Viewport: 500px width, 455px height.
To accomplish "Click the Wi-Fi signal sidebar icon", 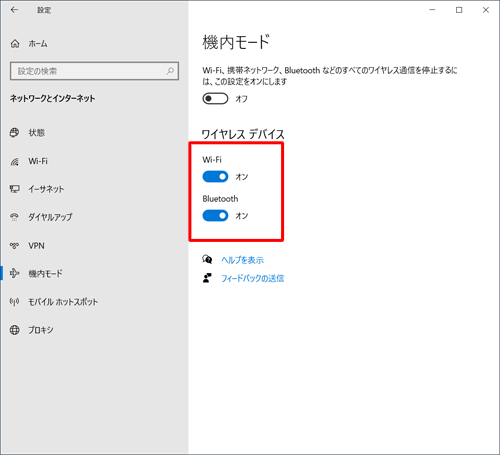I will coord(14,161).
